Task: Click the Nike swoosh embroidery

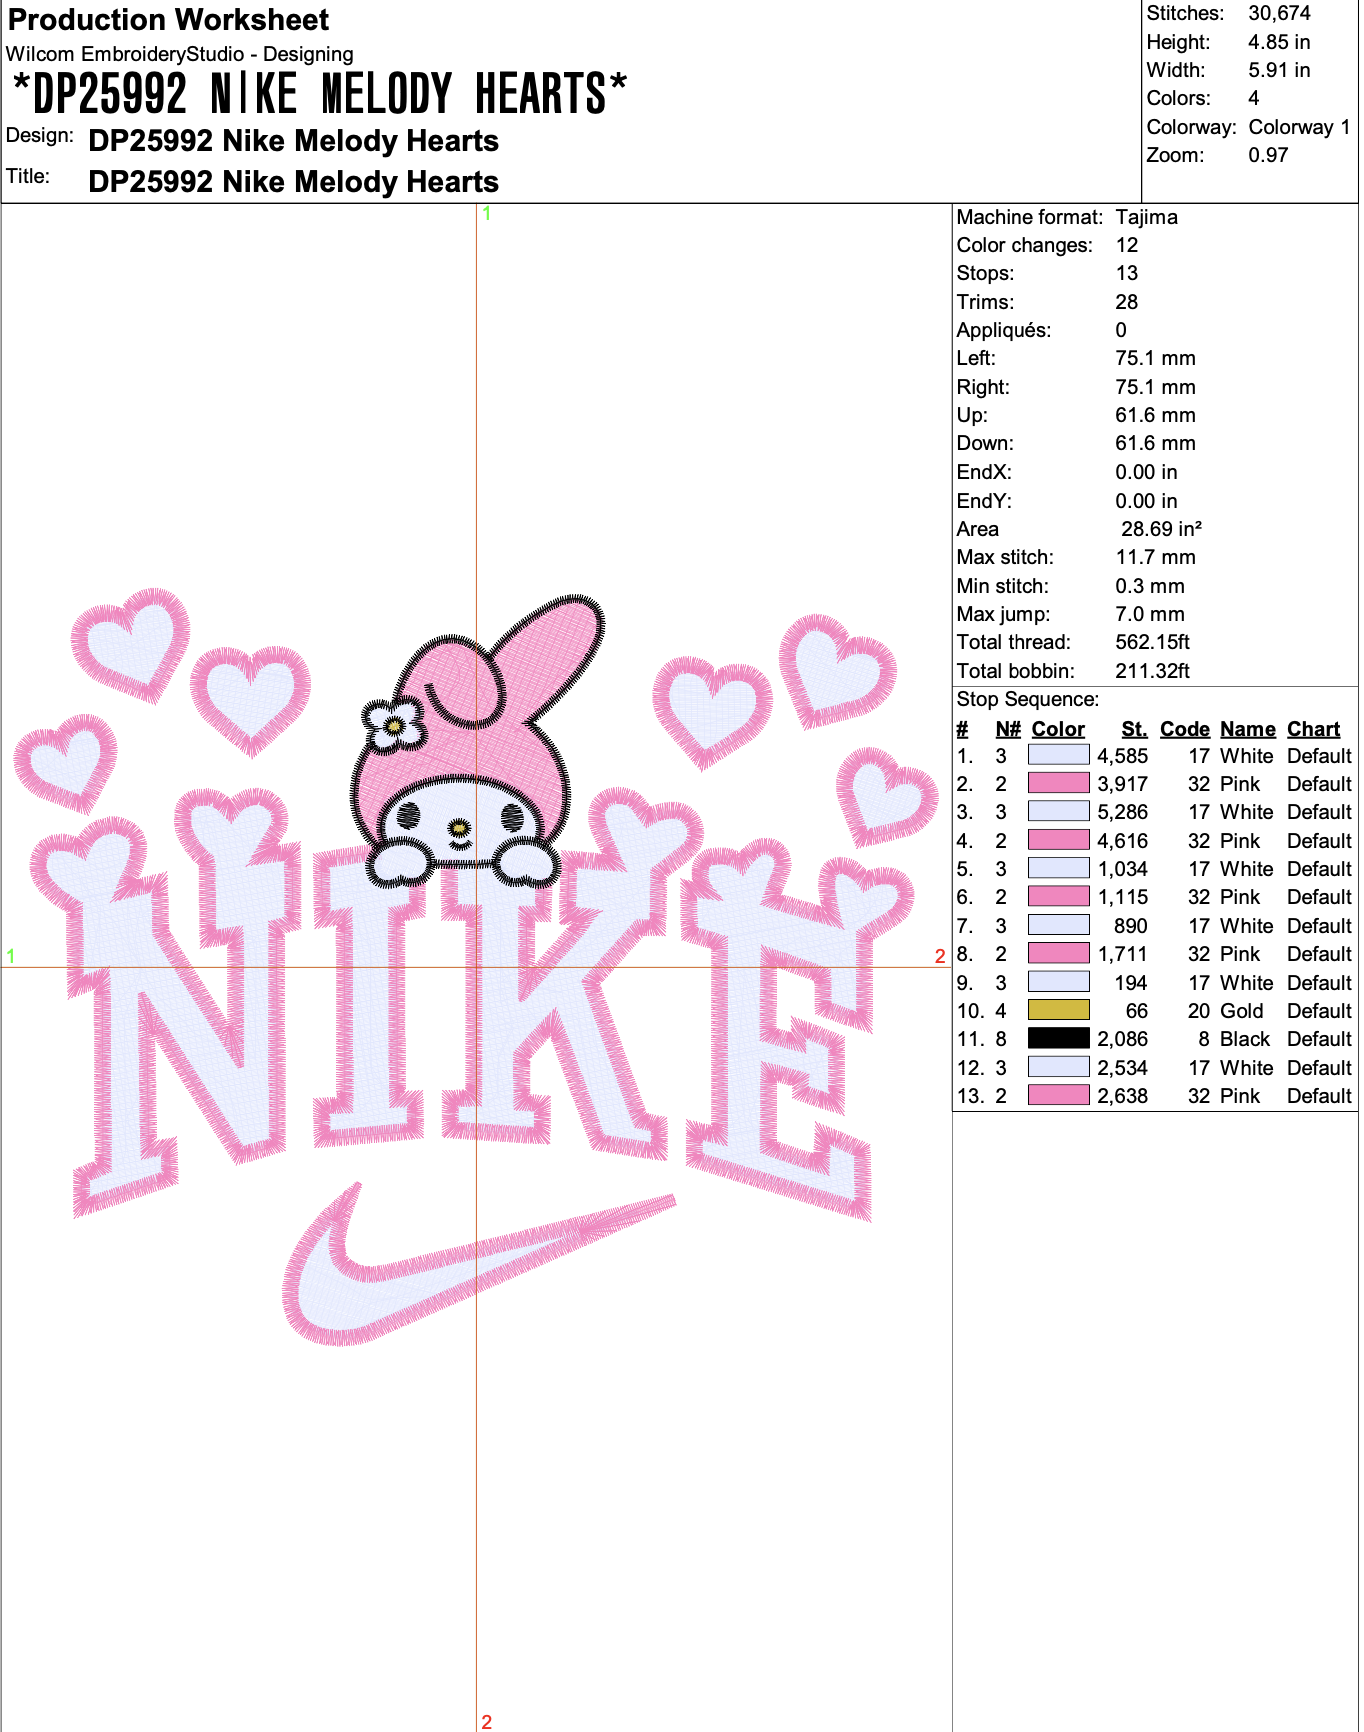Action: click(x=470, y=1266)
